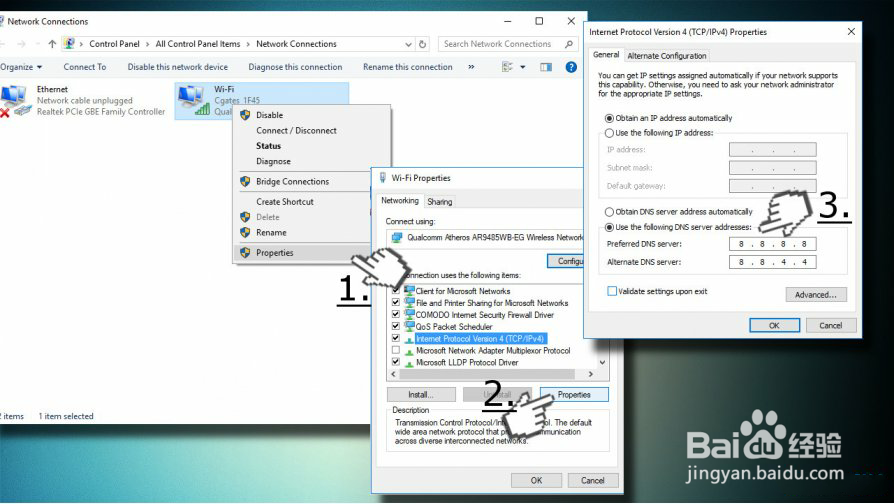Expand the address bar history dropdown
Viewport: 894px width, 504px height.
click(x=408, y=44)
